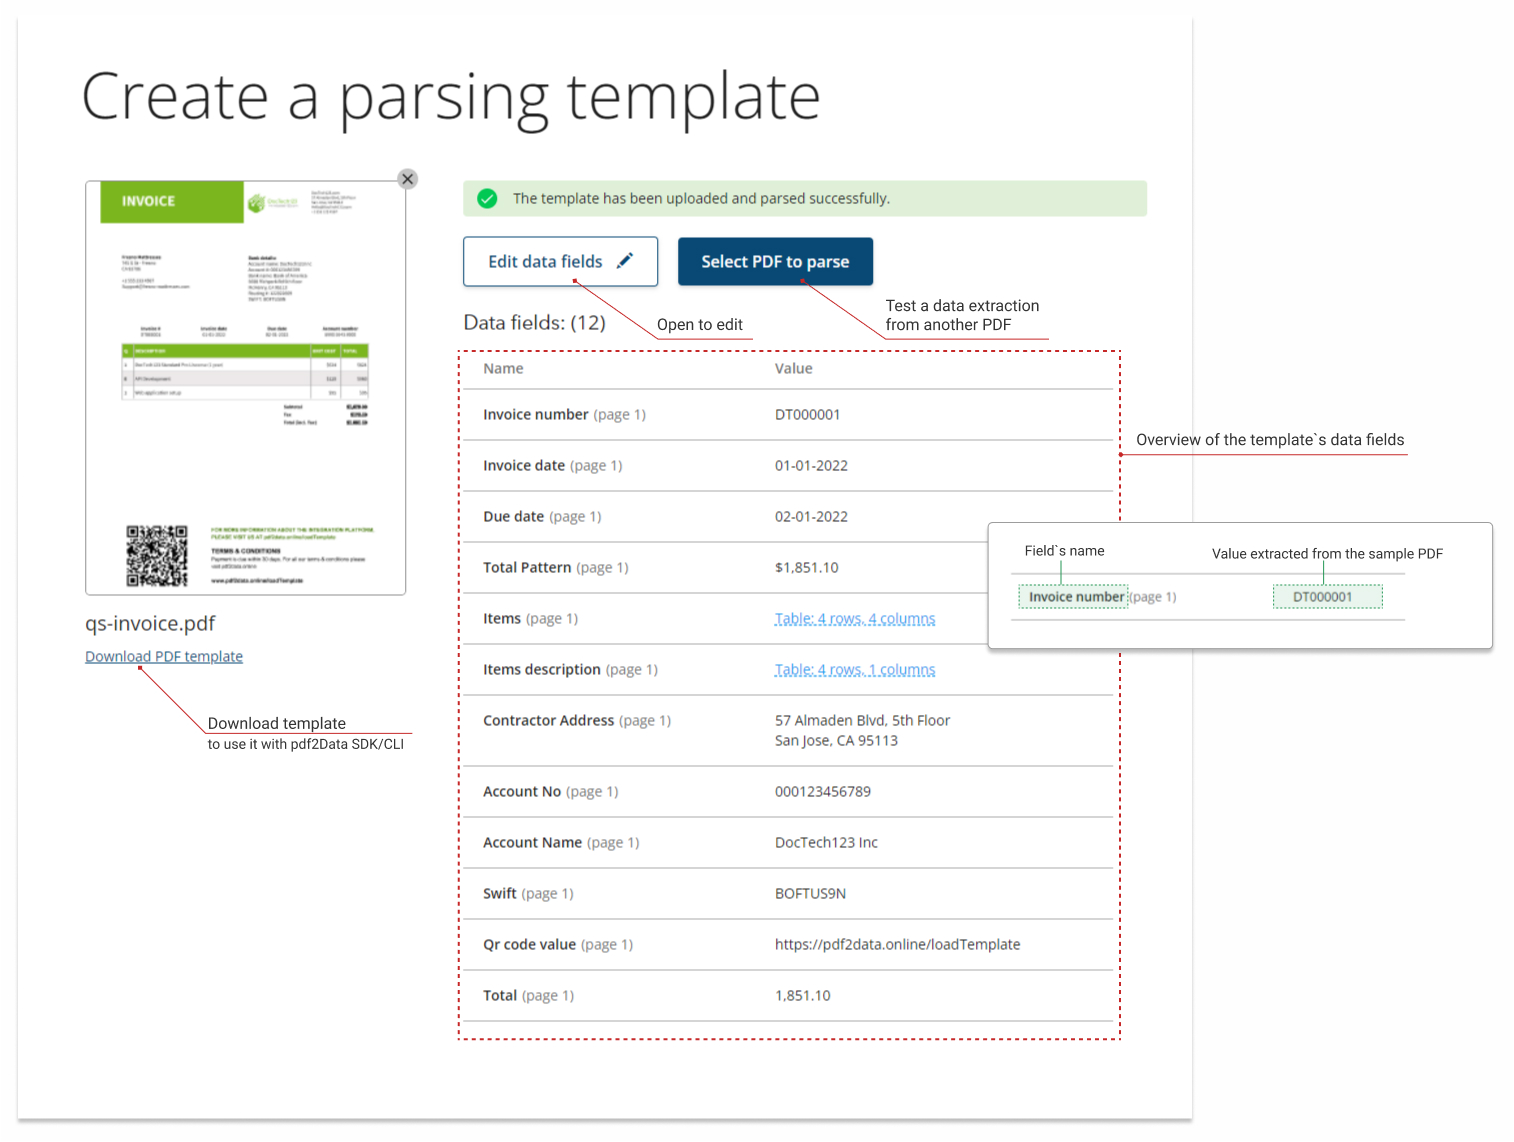Close the qs-invoice.pdf preview with X icon

point(407,179)
